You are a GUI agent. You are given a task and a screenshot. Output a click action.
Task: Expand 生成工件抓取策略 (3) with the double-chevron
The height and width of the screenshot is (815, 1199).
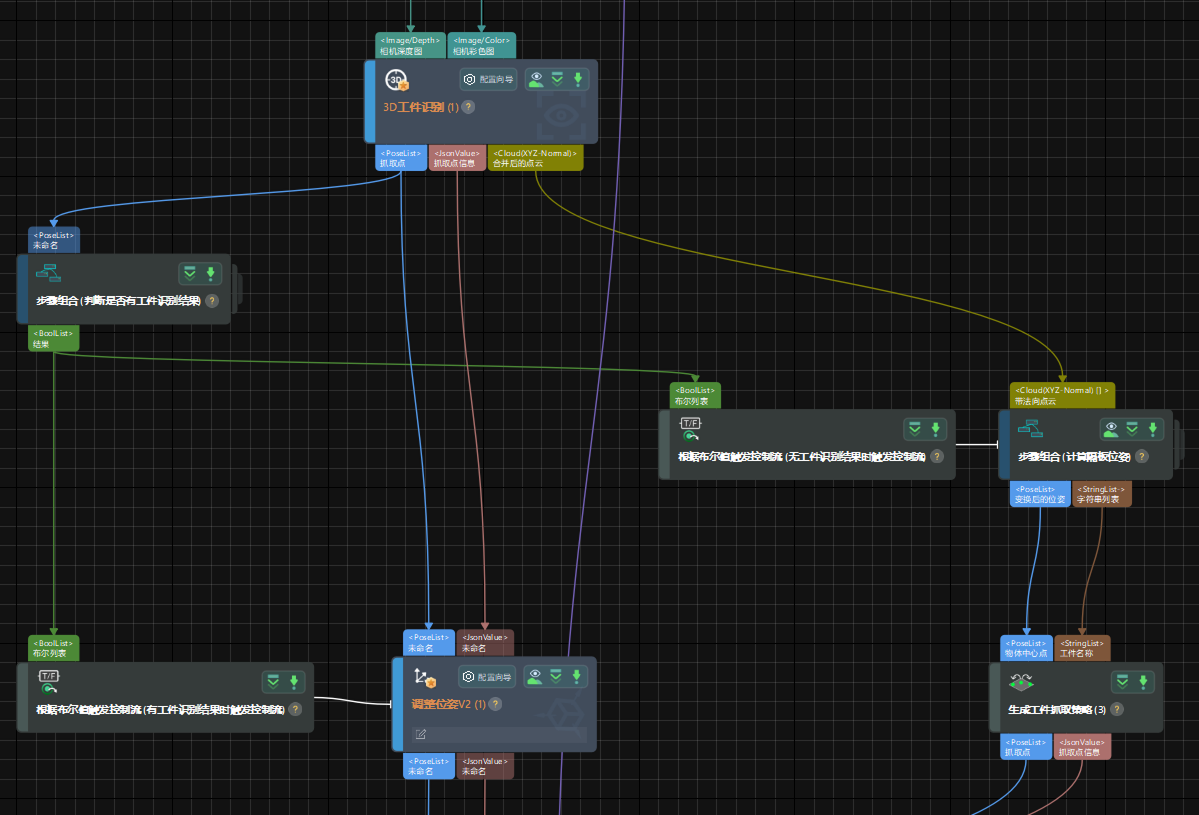1123,682
